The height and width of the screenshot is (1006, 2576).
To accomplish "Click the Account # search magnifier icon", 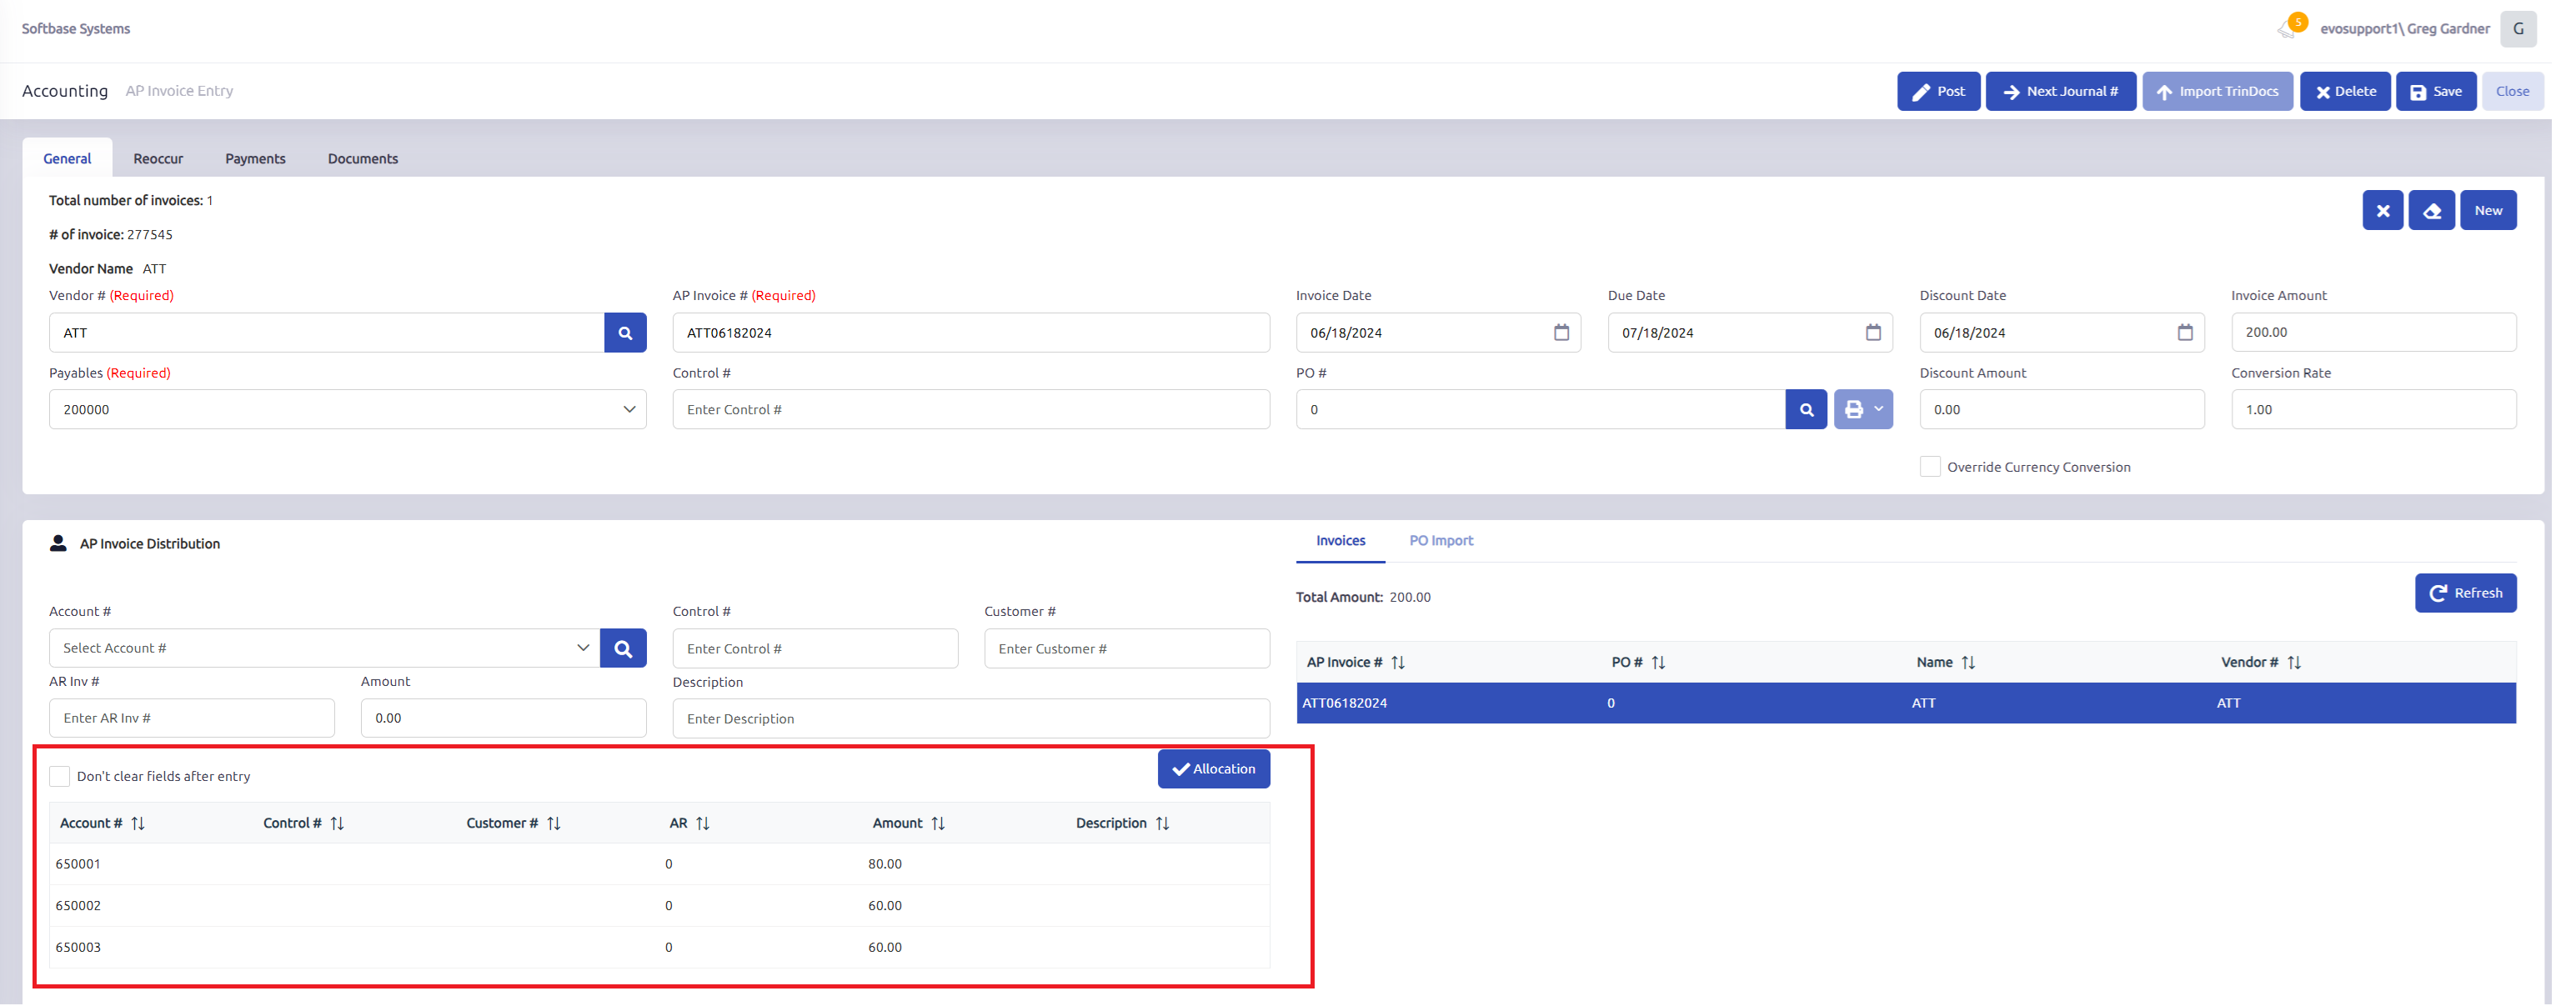I will [623, 649].
